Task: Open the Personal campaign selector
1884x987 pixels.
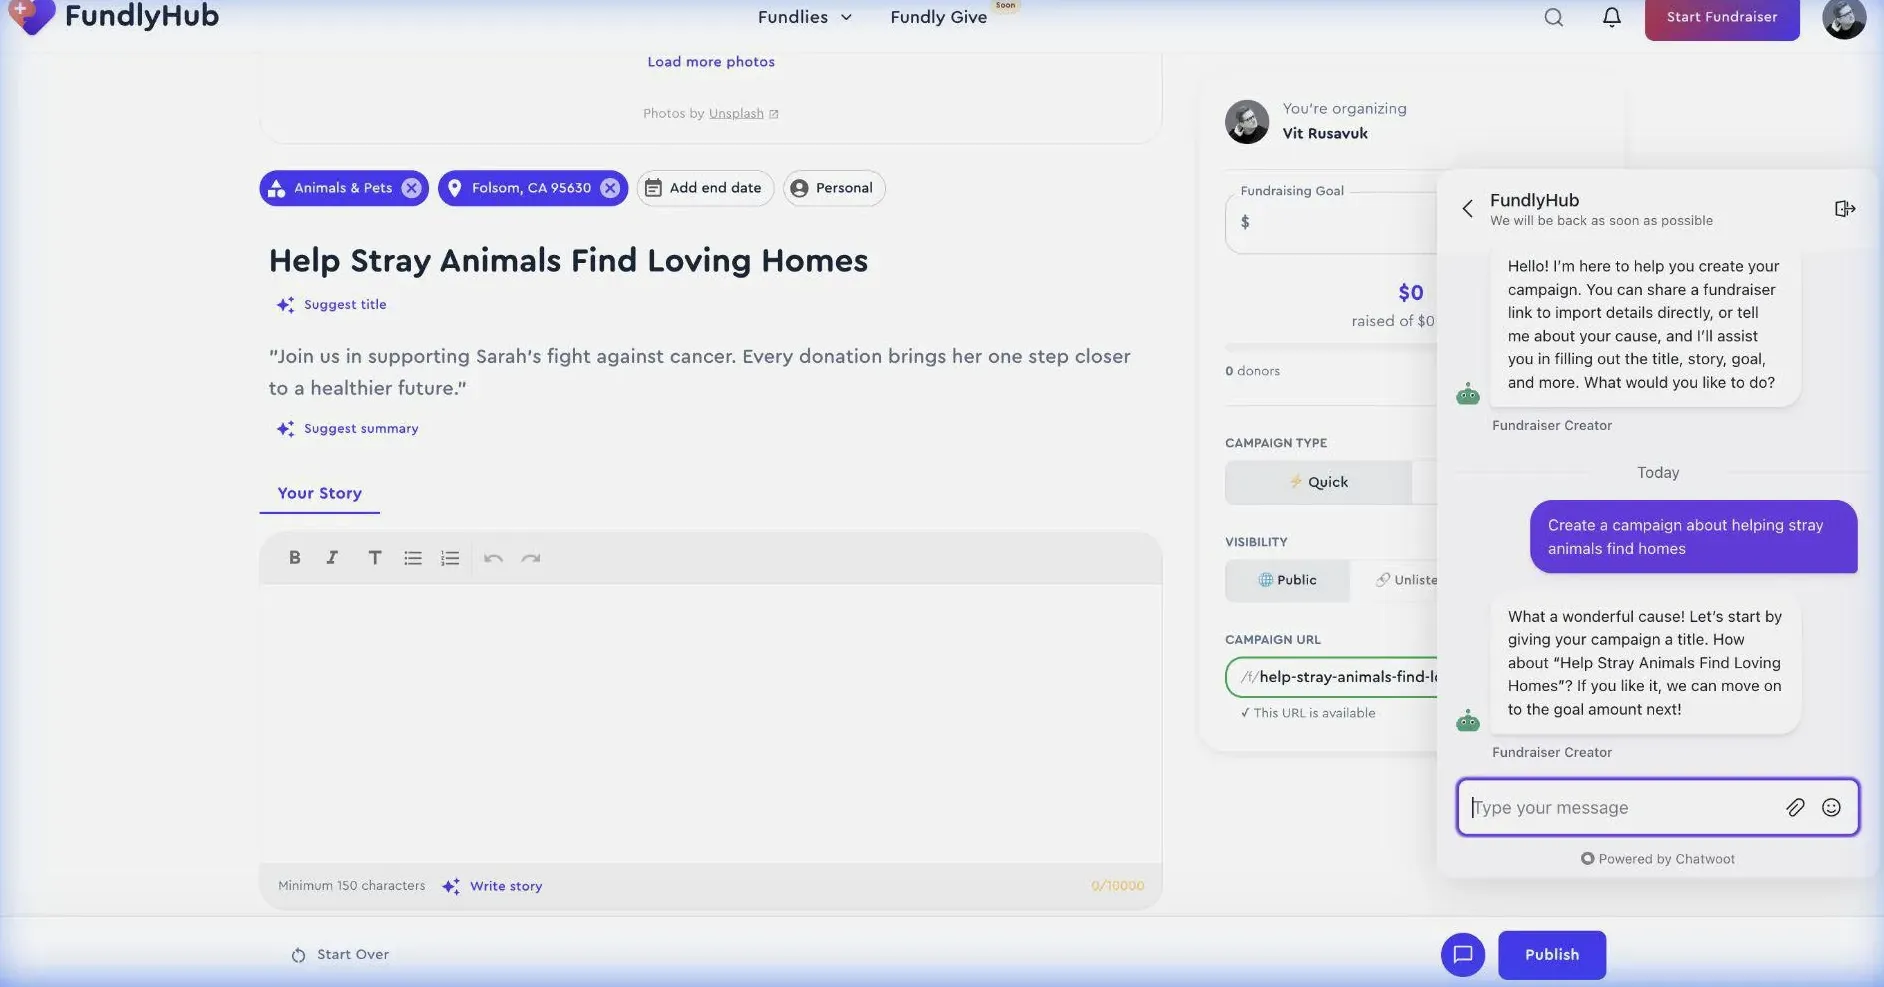Action: [x=833, y=188]
